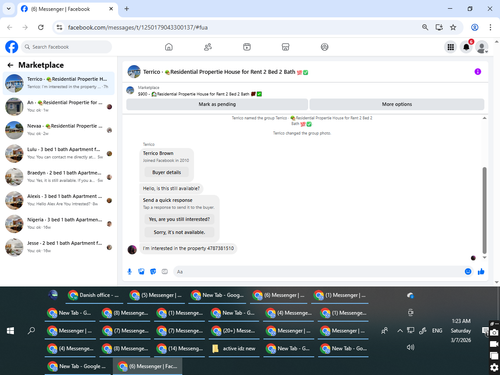Open the Windows Start button

click(x=10, y=331)
